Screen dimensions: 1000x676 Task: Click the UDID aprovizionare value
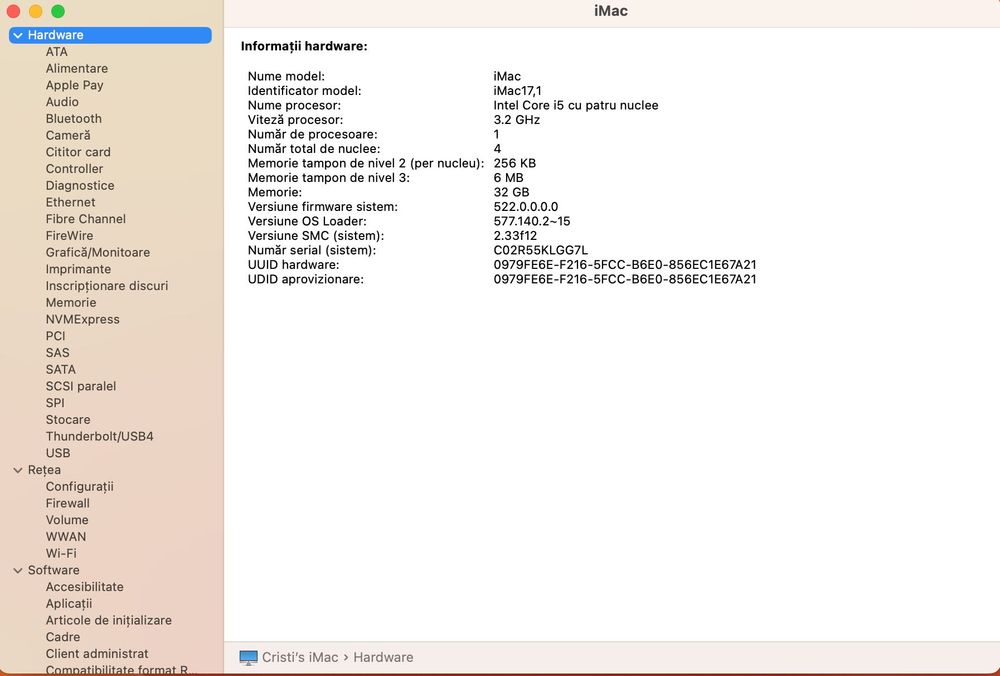(x=625, y=279)
